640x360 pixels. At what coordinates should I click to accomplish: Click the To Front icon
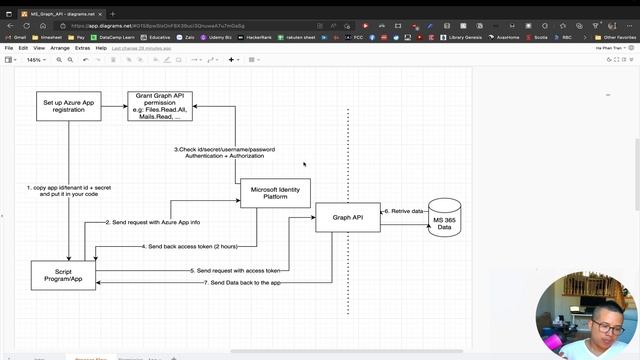pos(129,60)
